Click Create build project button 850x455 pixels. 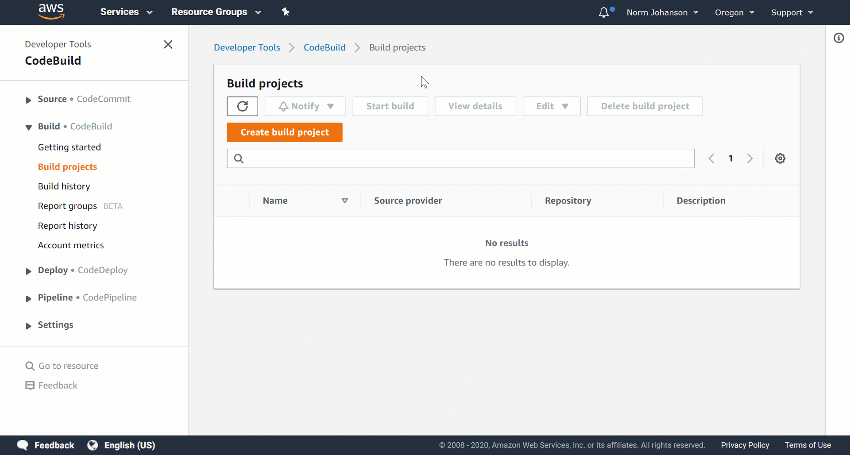pos(285,132)
